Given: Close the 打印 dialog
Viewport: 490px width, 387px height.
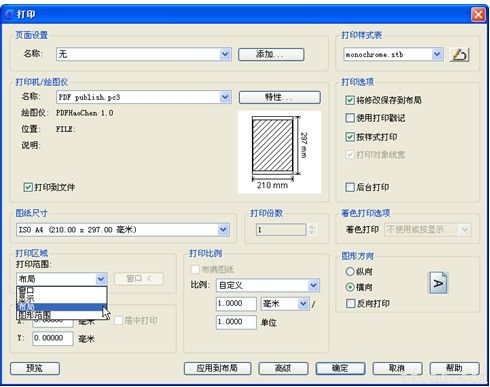Looking at the screenshot, I should [x=478, y=15].
